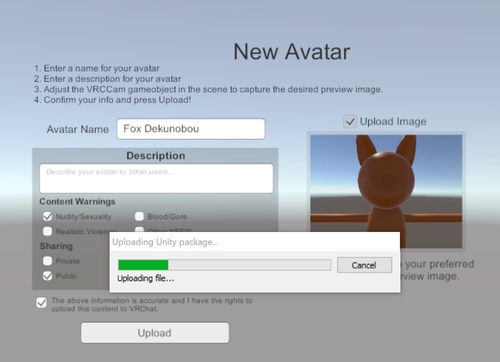
Task: Click the Content Warnings section label
Action: (x=77, y=202)
